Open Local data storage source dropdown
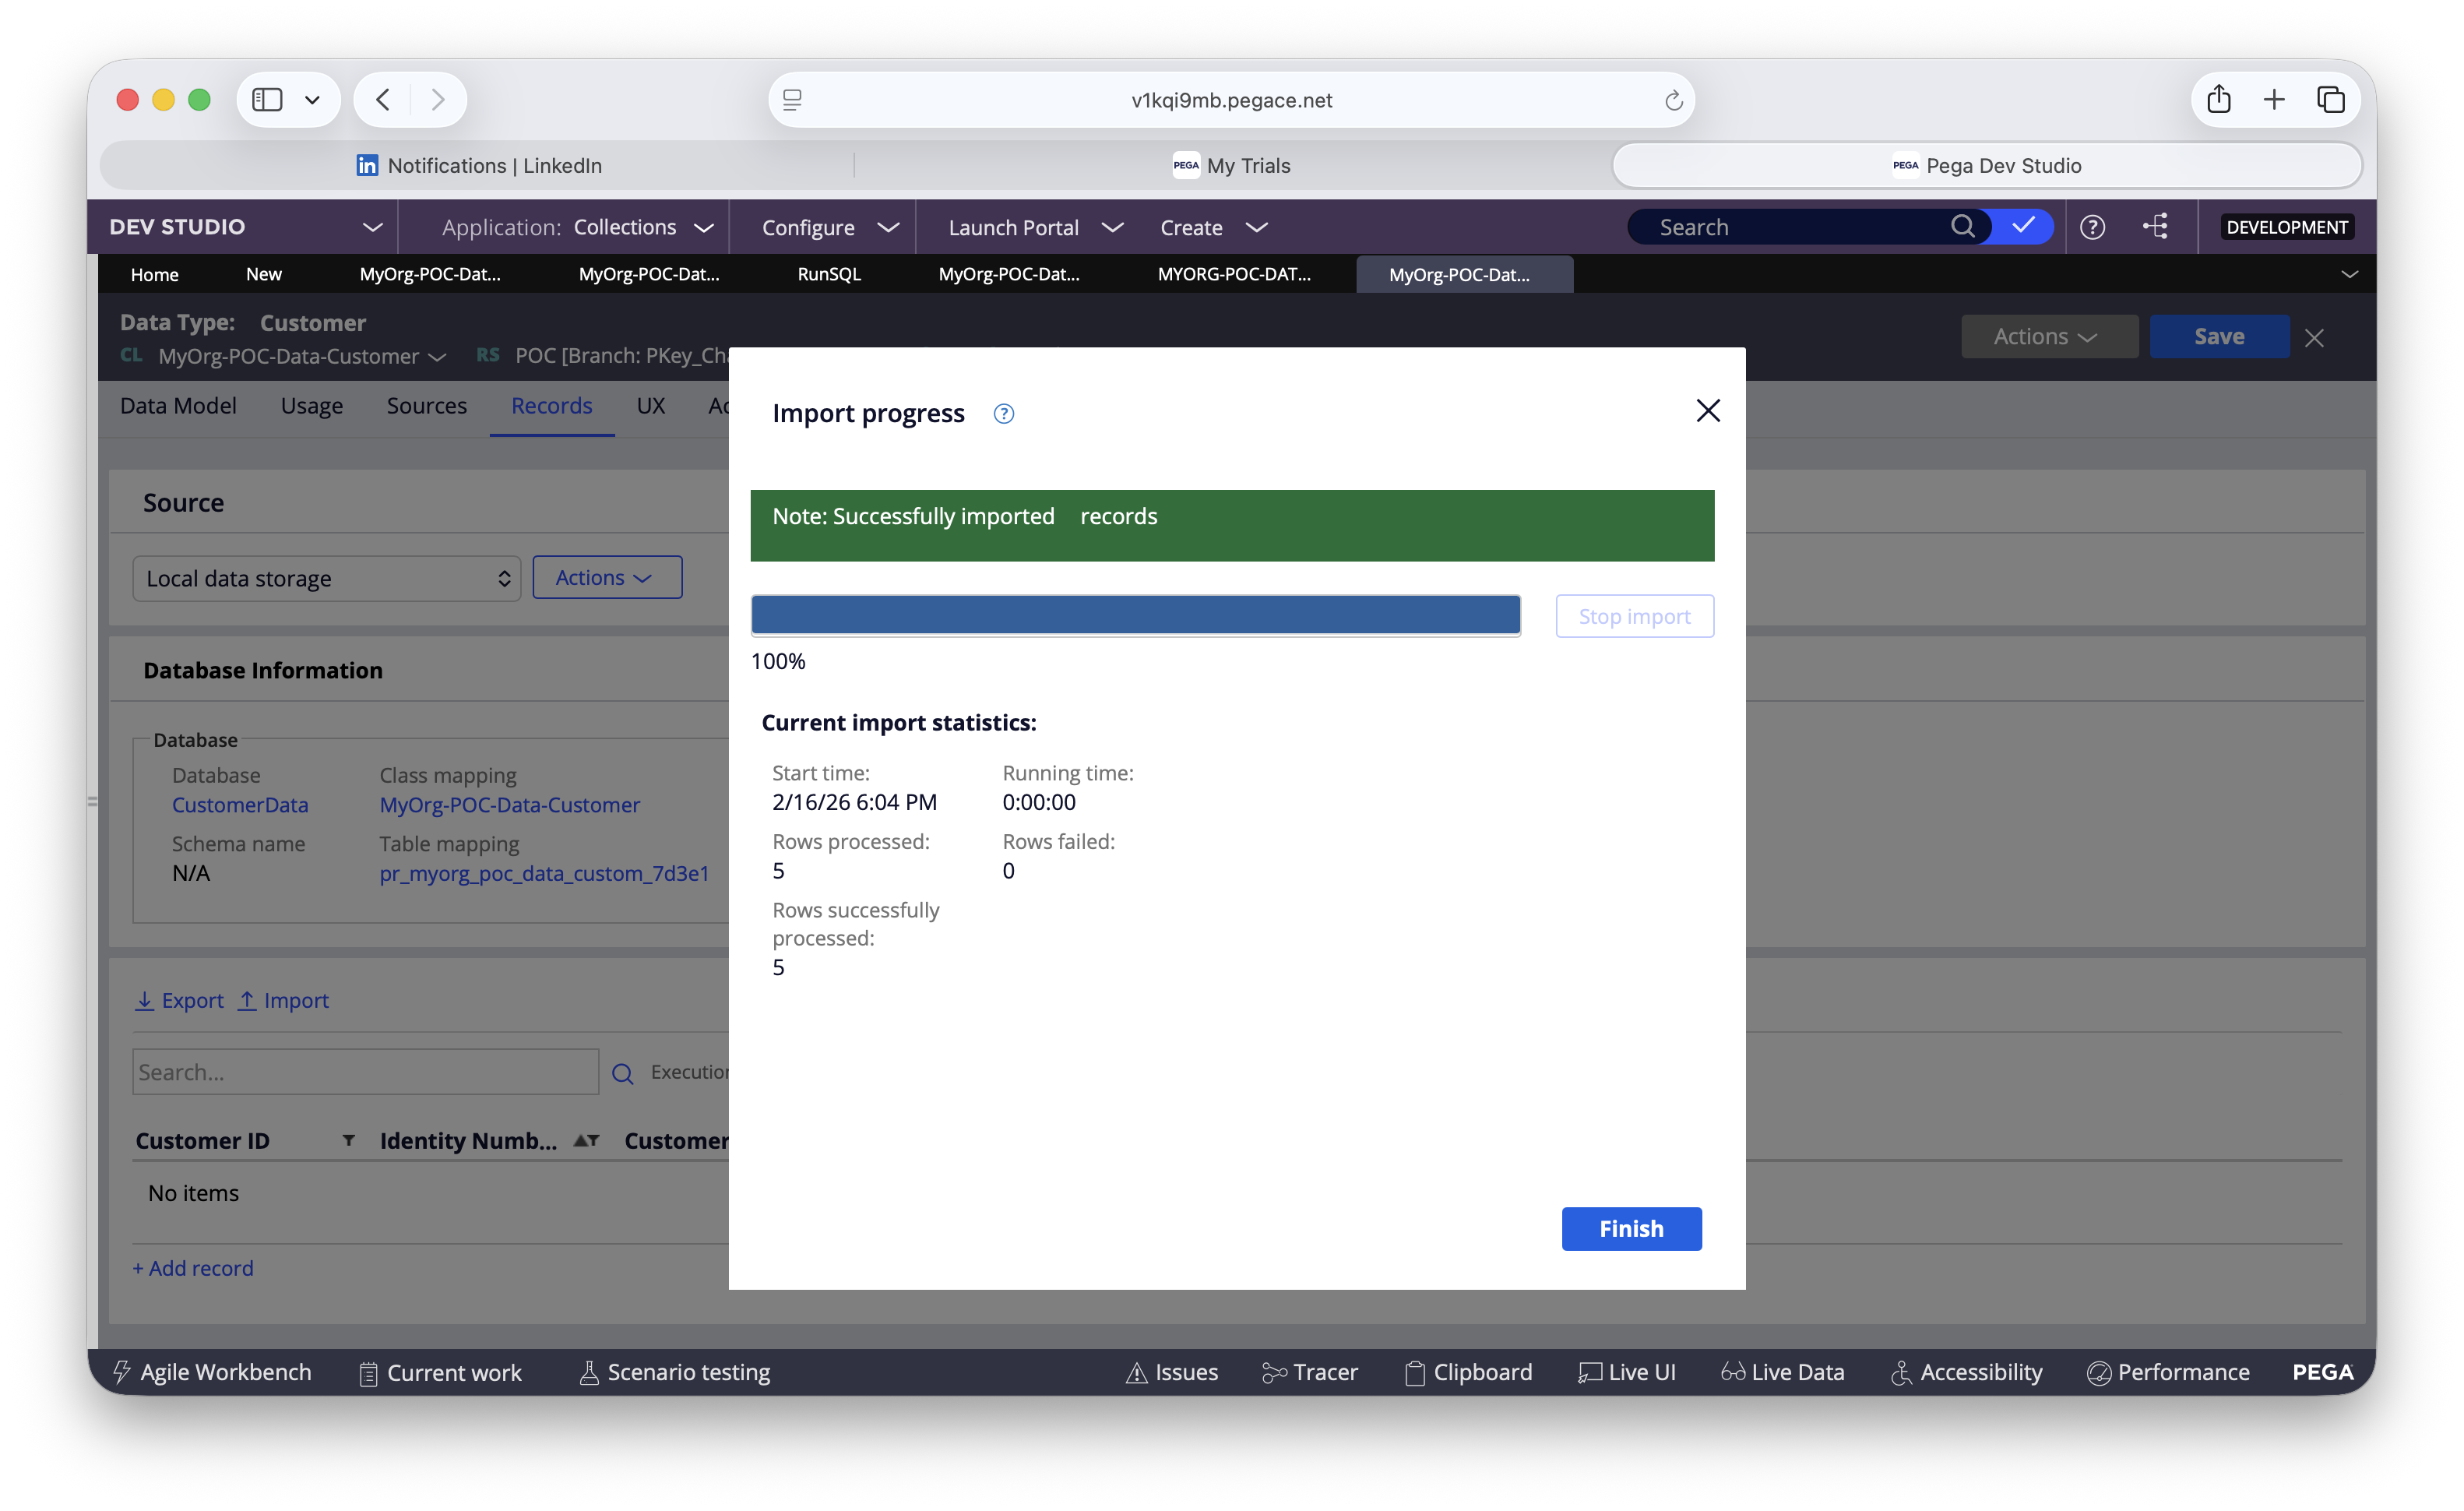The width and height of the screenshot is (2464, 1511). 326,579
